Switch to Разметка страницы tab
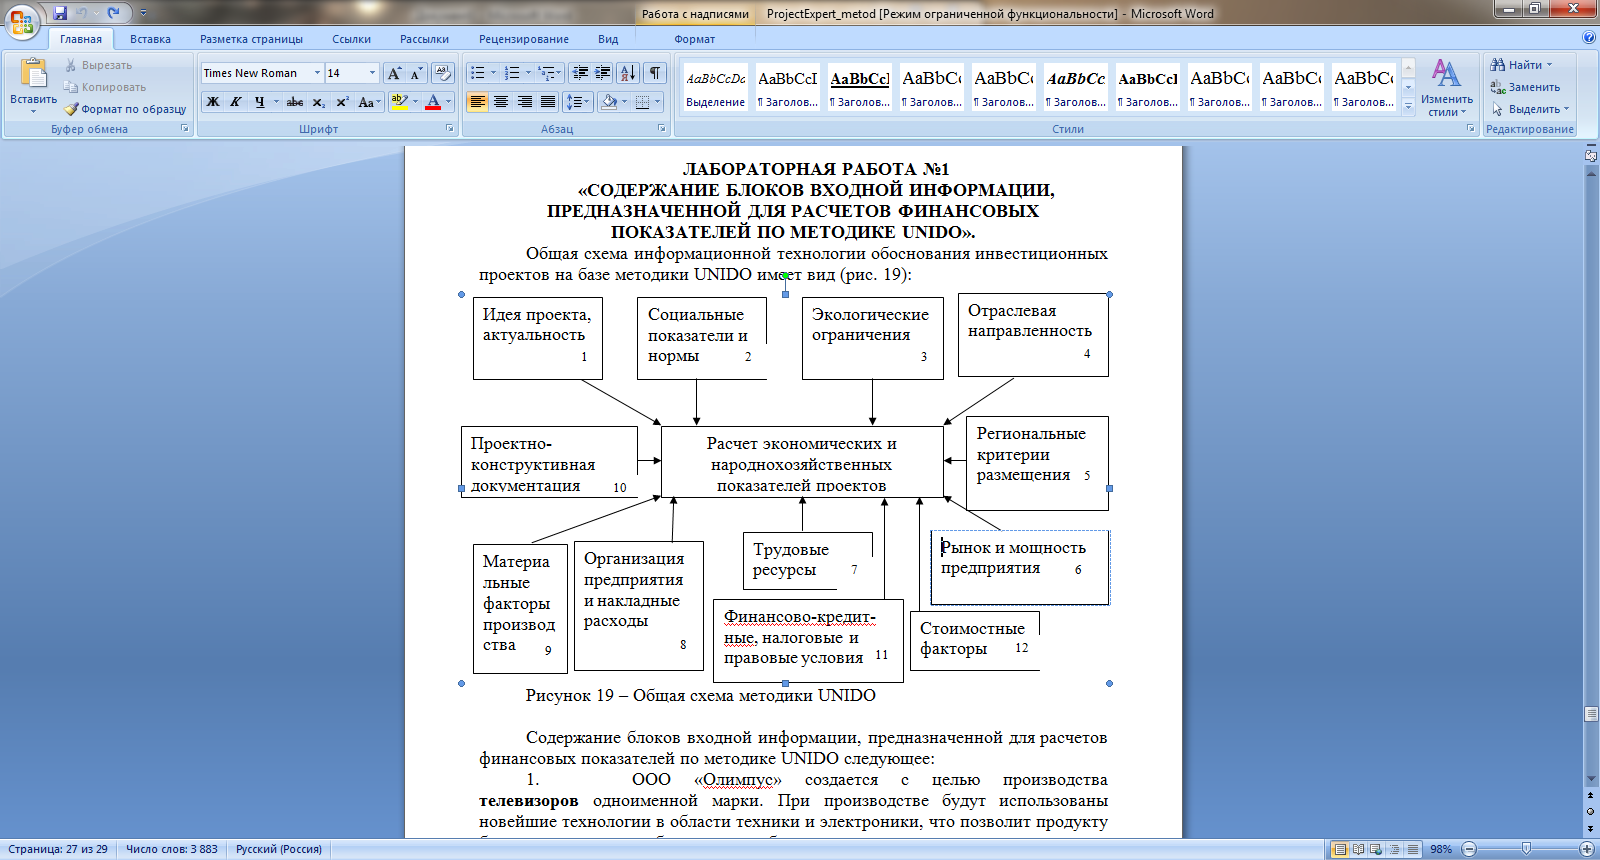Viewport: 1600px width, 860px height. [x=251, y=39]
